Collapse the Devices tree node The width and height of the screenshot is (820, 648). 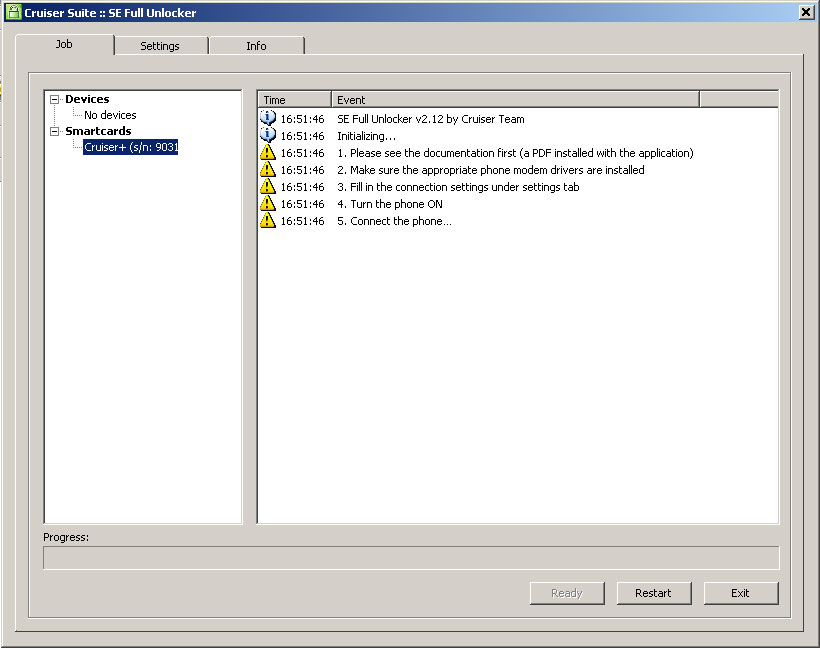click(54, 99)
